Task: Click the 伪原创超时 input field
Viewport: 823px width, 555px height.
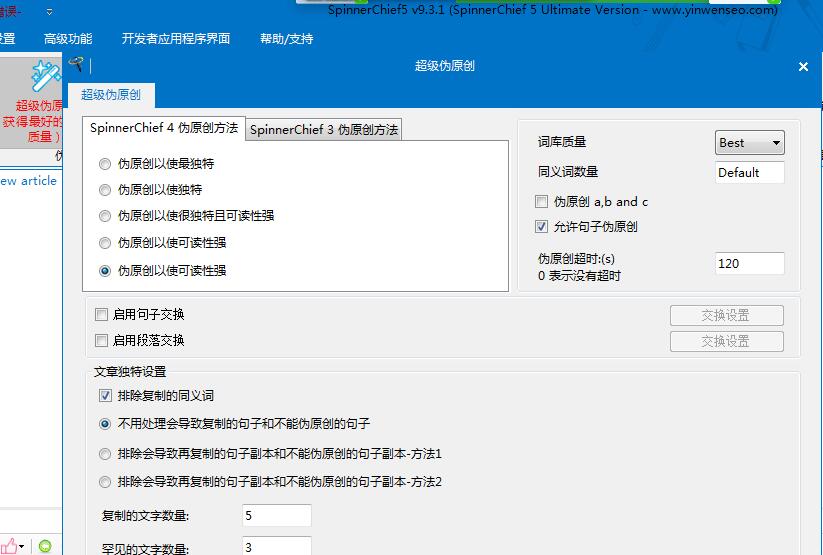Action: coord(750,264)
